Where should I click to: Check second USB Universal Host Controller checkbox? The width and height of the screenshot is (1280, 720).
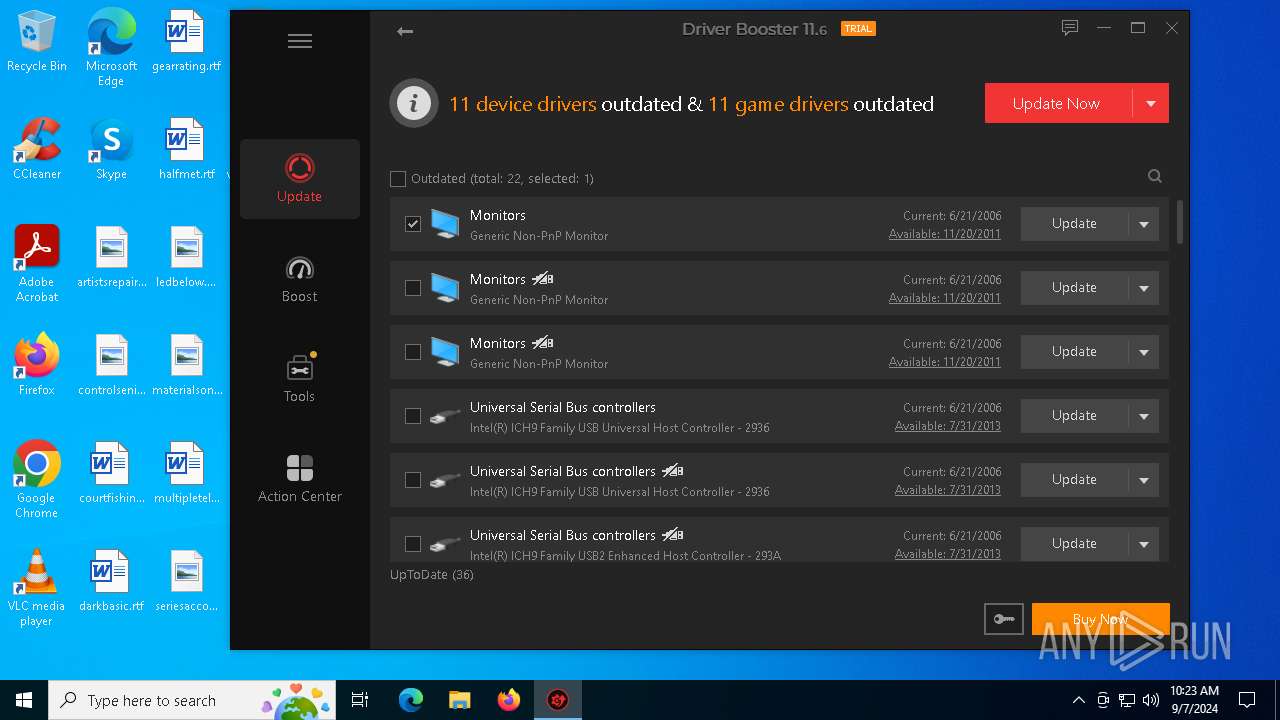click(x=413, y=480)
